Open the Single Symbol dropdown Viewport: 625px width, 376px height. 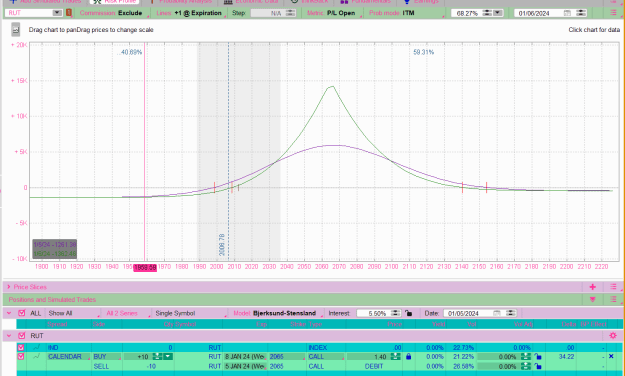[x=190, y=313]
